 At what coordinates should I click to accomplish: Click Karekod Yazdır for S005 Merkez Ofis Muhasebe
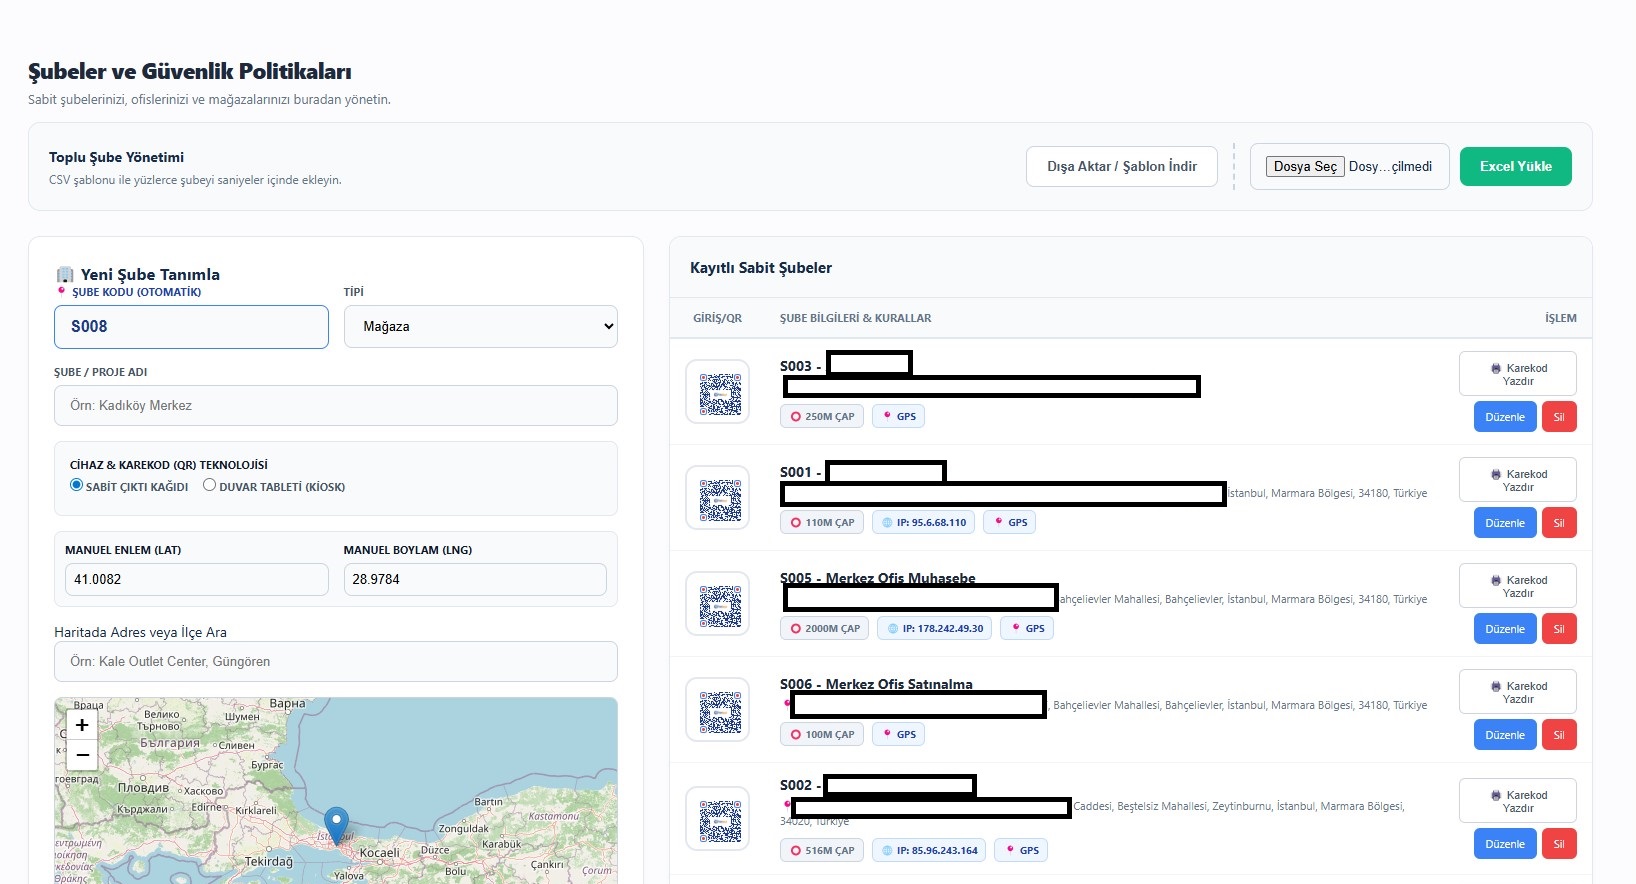1518,586
